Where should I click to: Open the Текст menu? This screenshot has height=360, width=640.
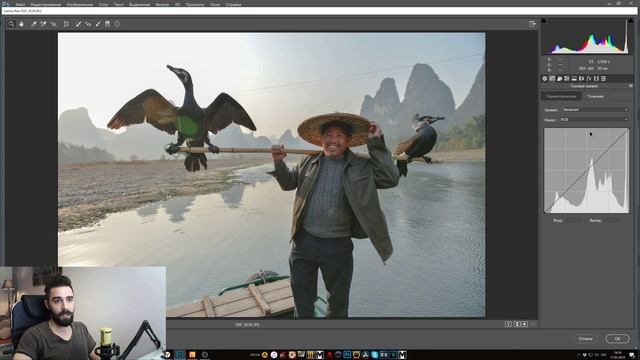(x=119, y=4)
